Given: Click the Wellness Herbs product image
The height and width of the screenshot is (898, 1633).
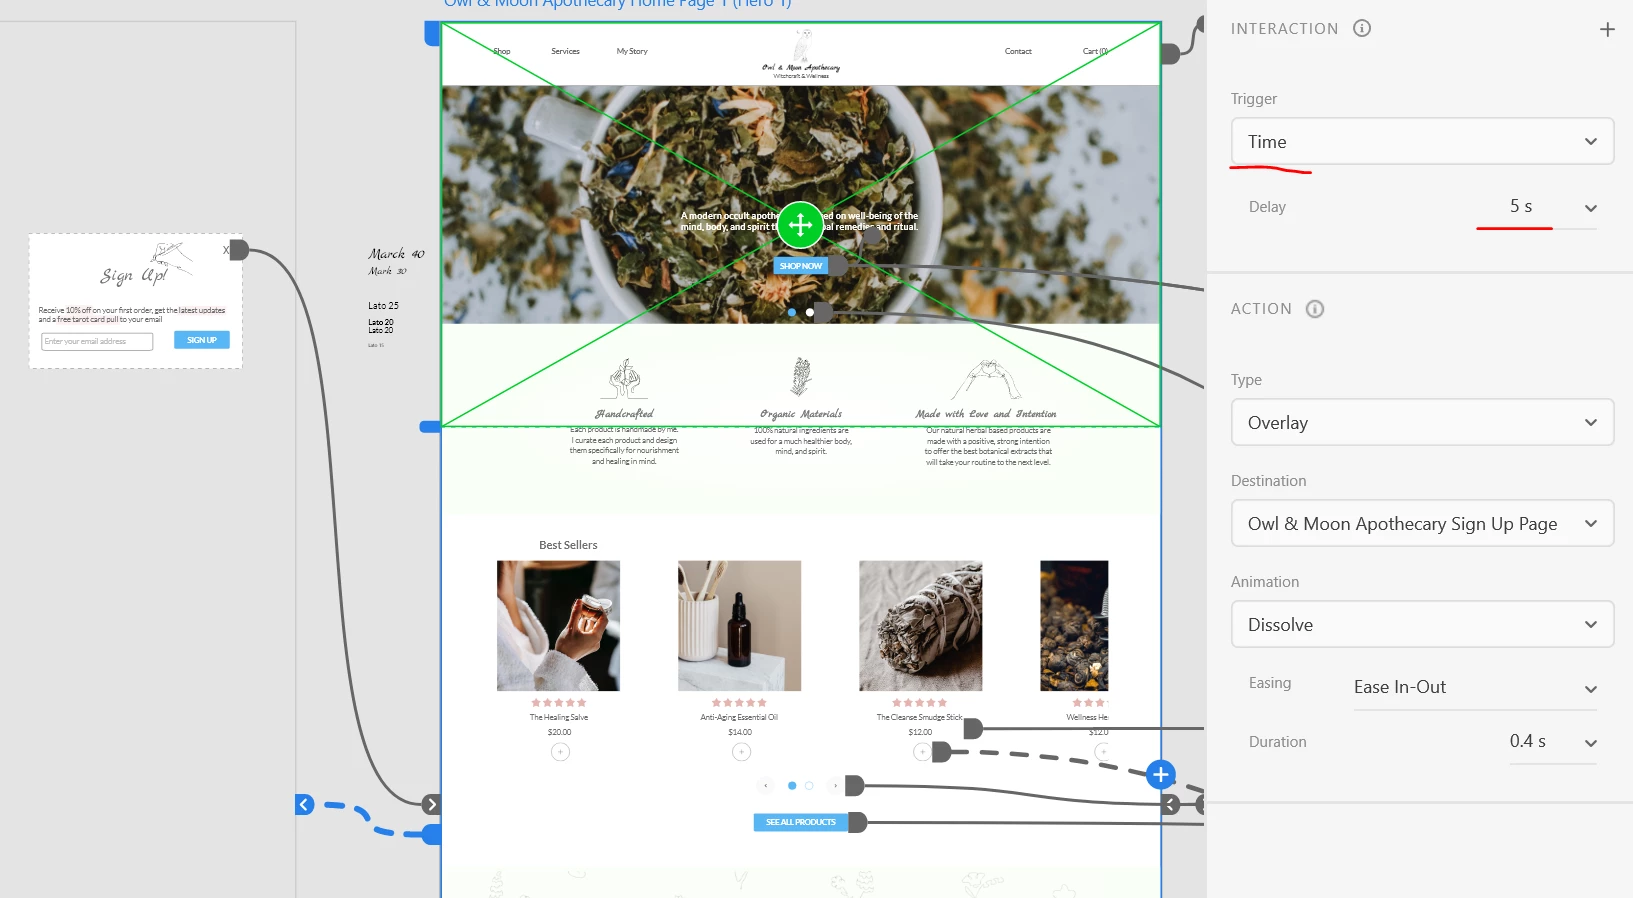Looking at the screenshot, I should 1074,626.
